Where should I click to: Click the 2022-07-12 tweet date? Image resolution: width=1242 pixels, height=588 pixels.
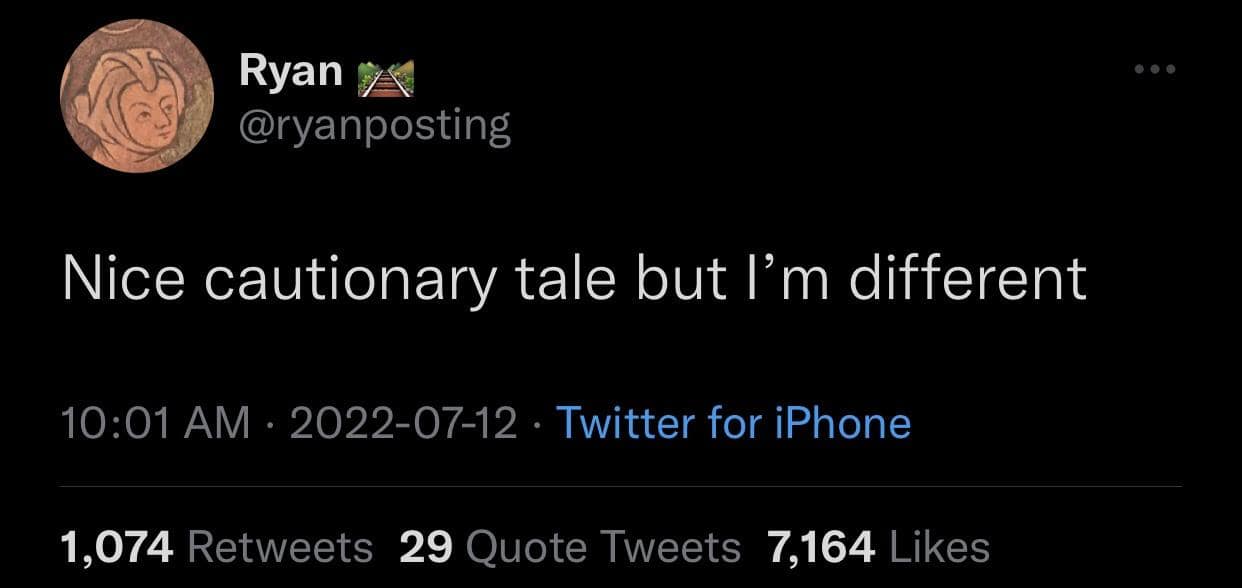coord(403,423)
